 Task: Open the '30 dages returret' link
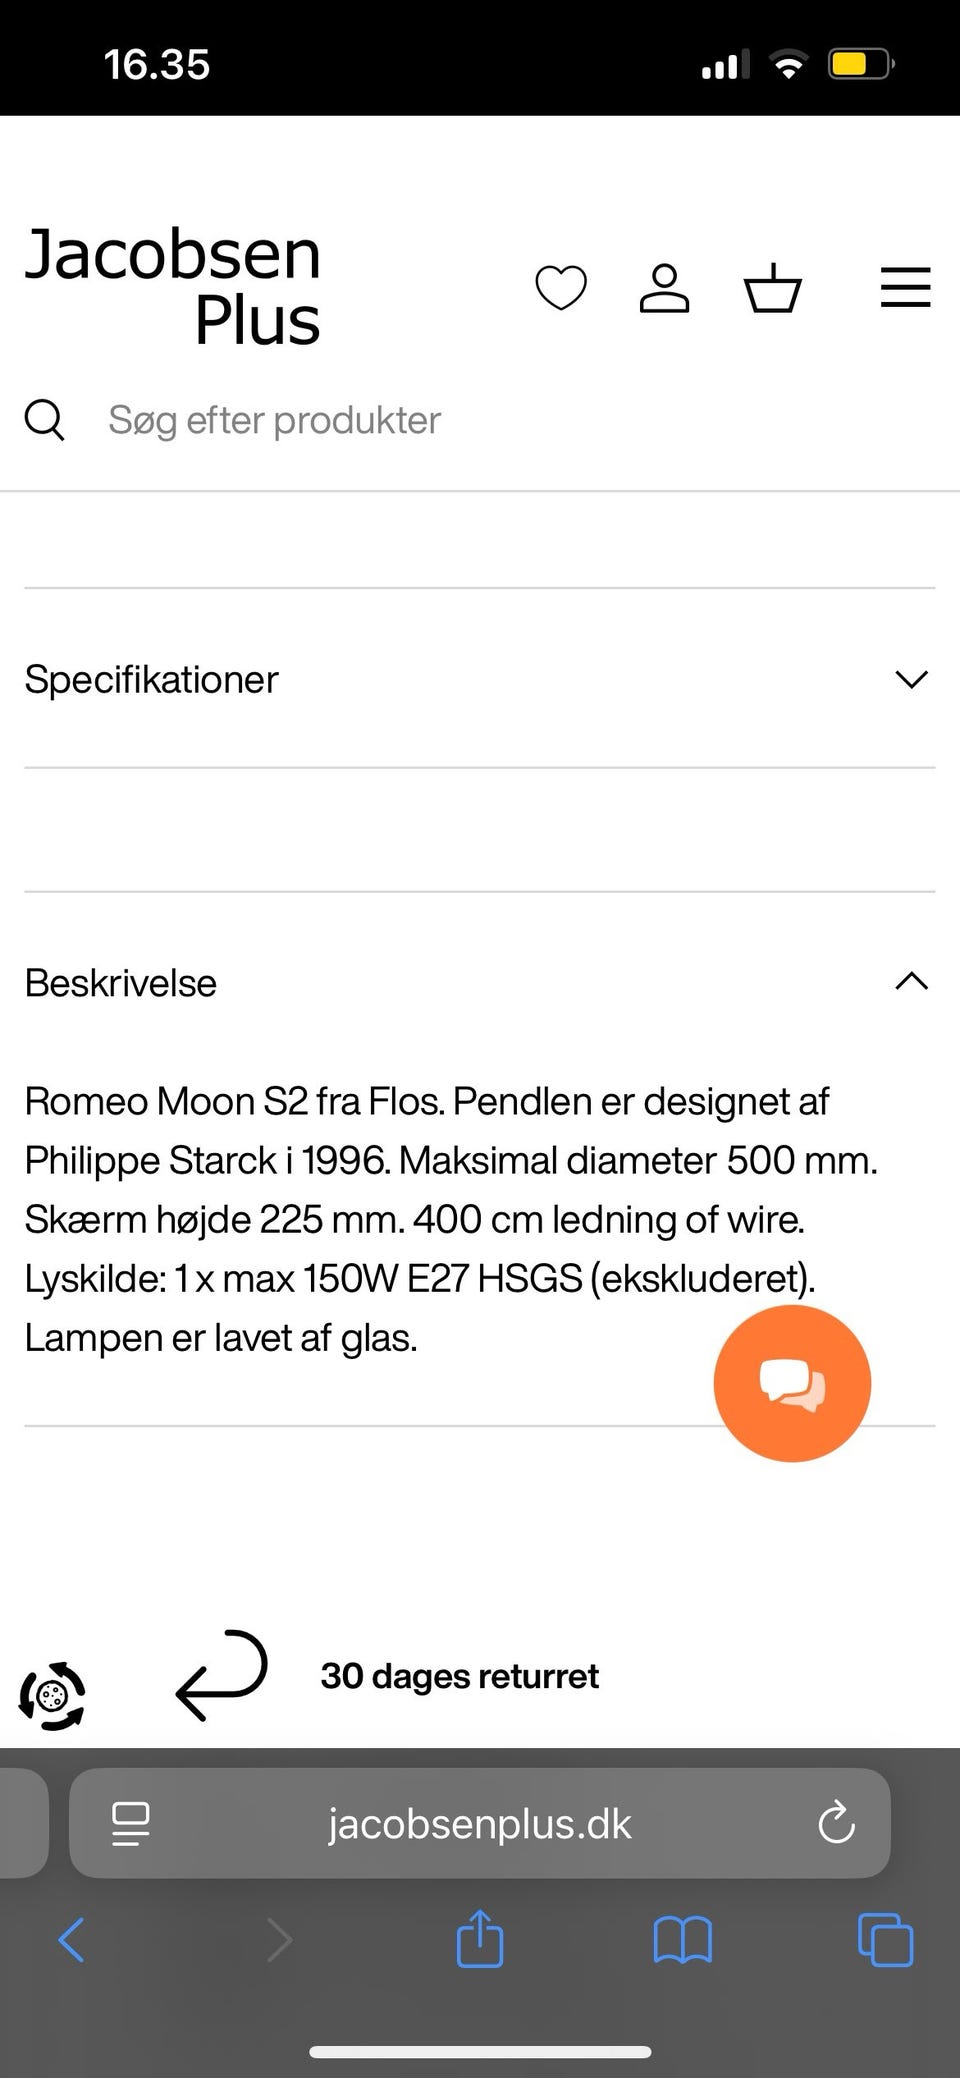click(459, 1676)
